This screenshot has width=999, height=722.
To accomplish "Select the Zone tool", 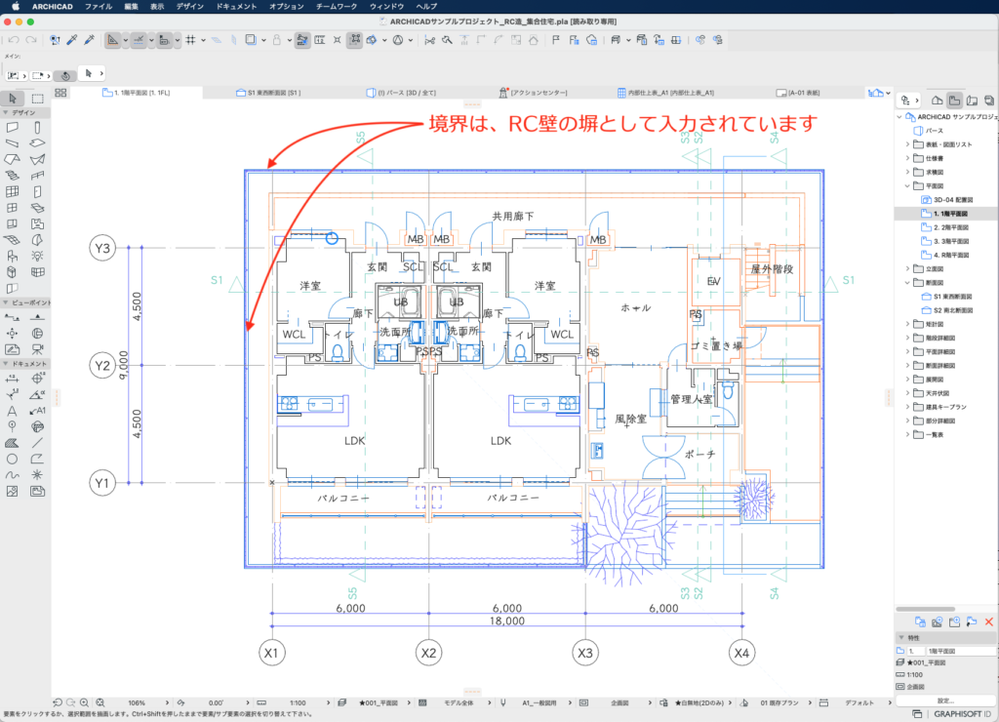I will click(38, 224).
